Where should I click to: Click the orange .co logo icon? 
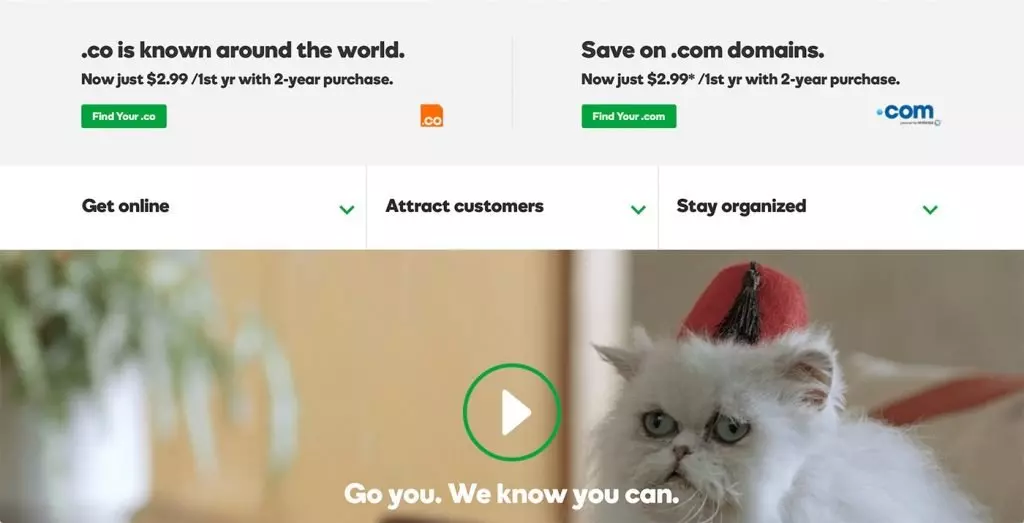pyautogui.click(x=431, y=116)
